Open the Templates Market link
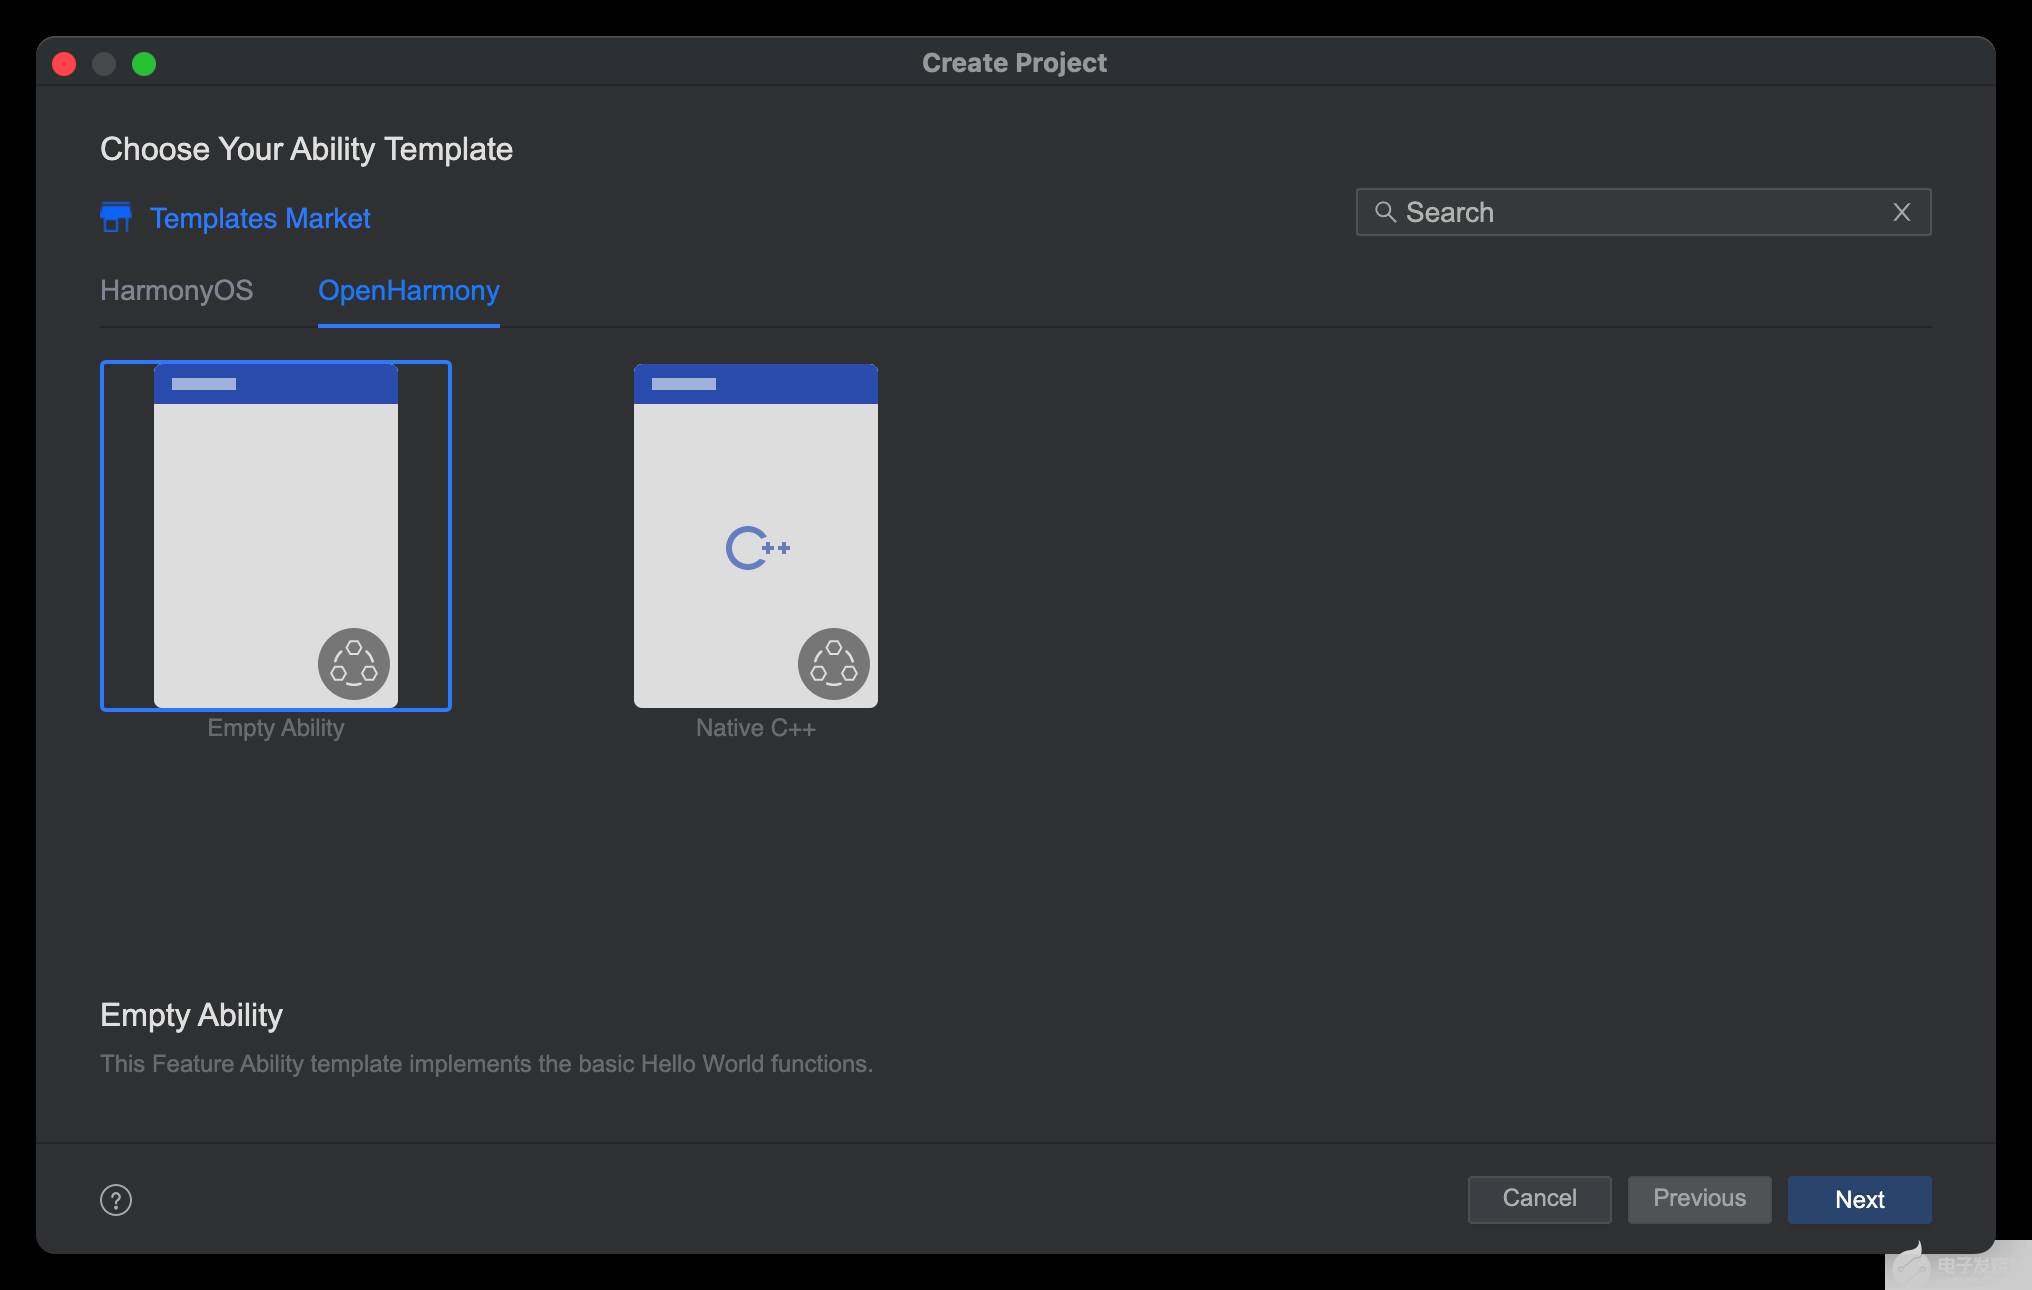 [259, 218]
